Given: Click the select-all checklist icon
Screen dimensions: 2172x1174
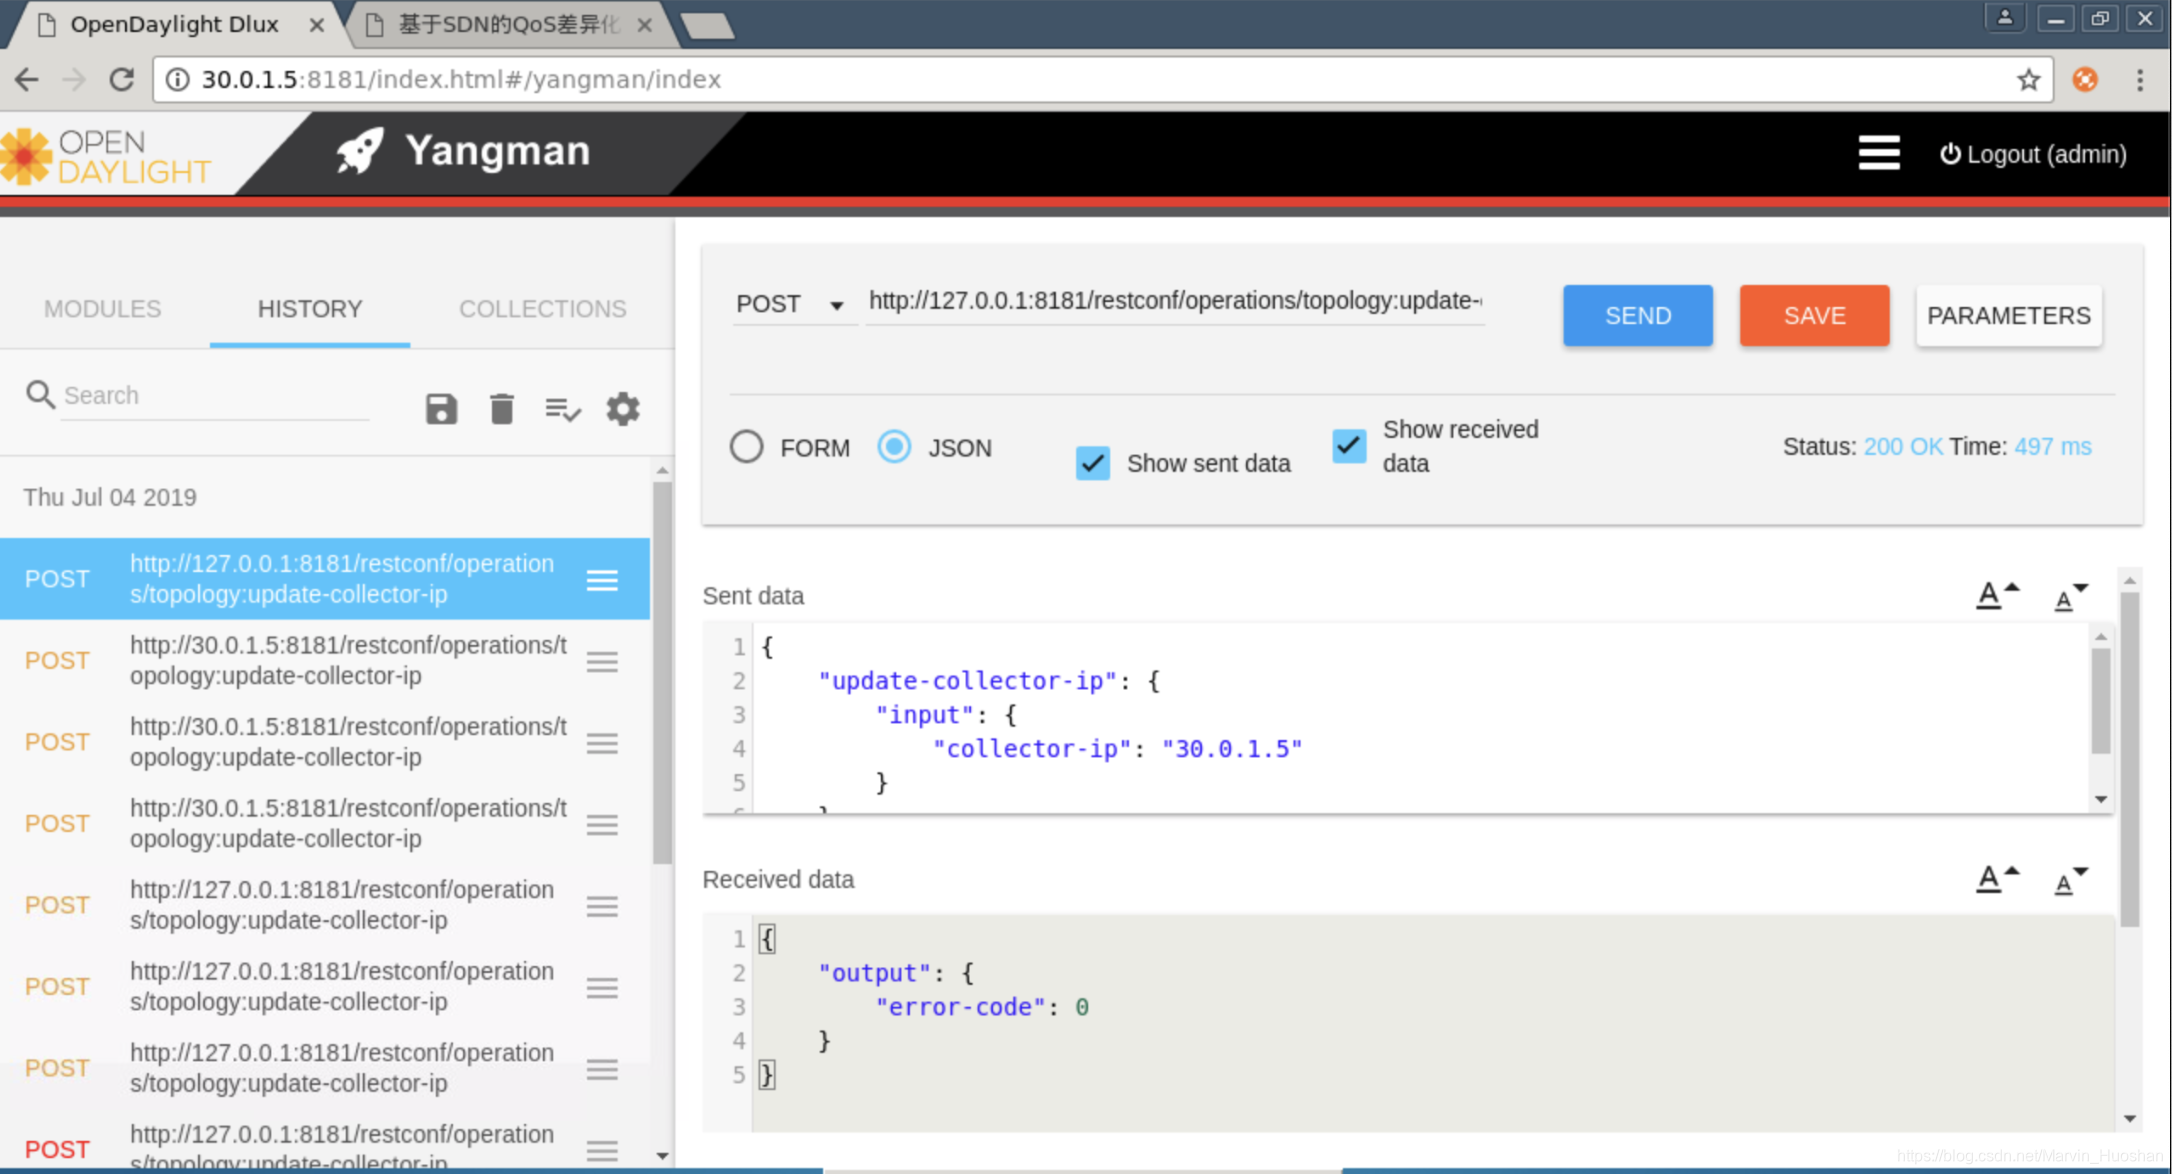Looking at the screenshot, I should pos(562,409).
